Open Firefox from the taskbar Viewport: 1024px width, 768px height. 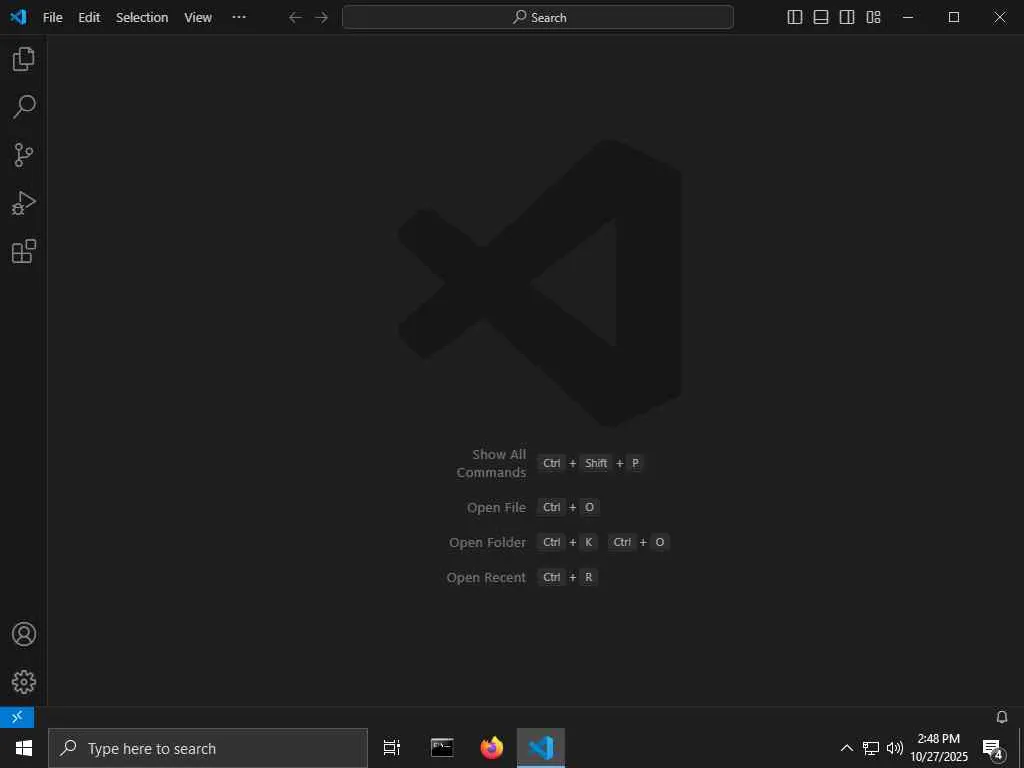pos(492,748)
